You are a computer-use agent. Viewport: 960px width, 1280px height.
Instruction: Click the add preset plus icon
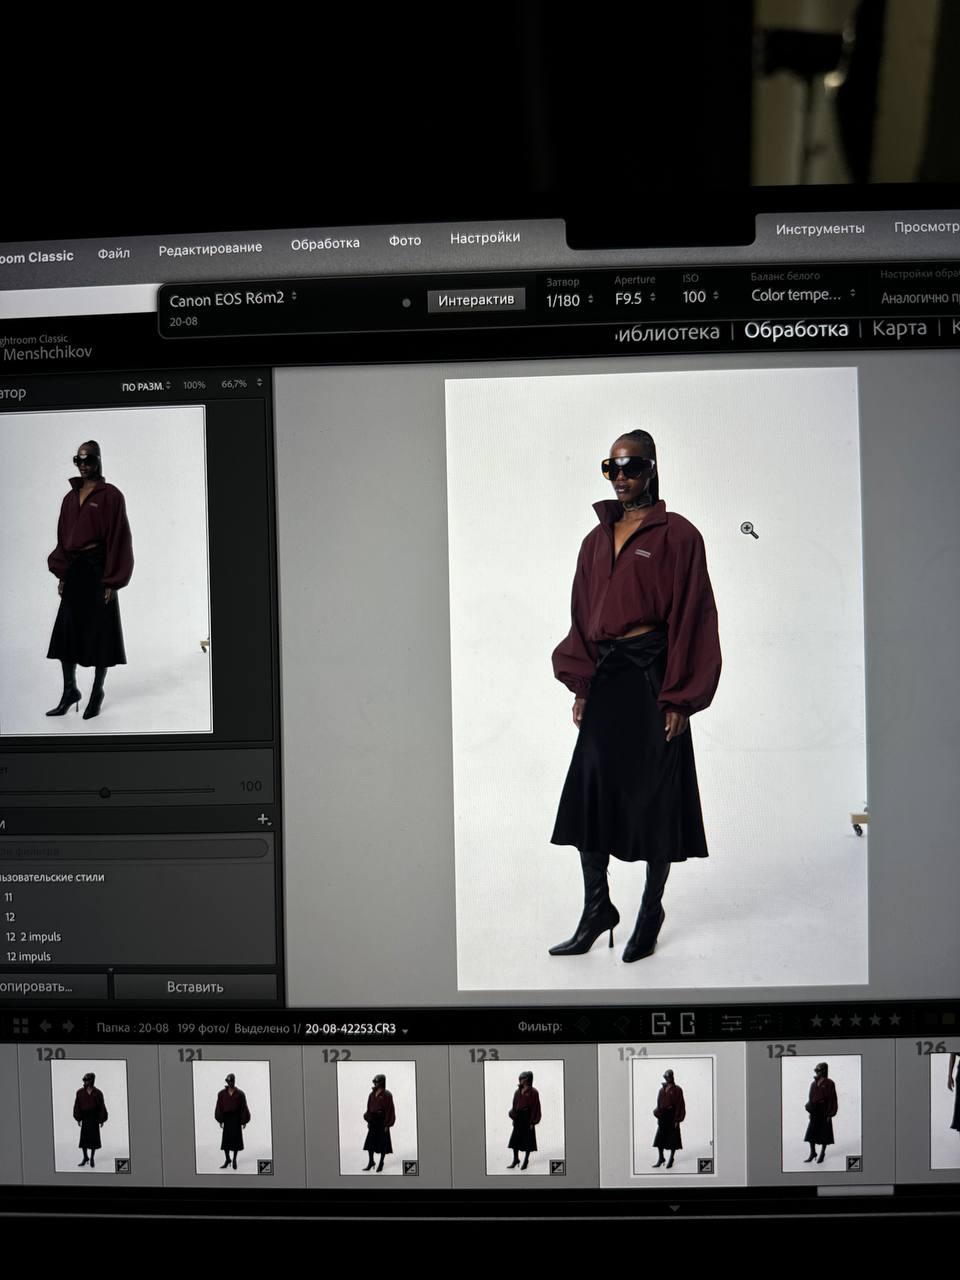pos(264,819)
